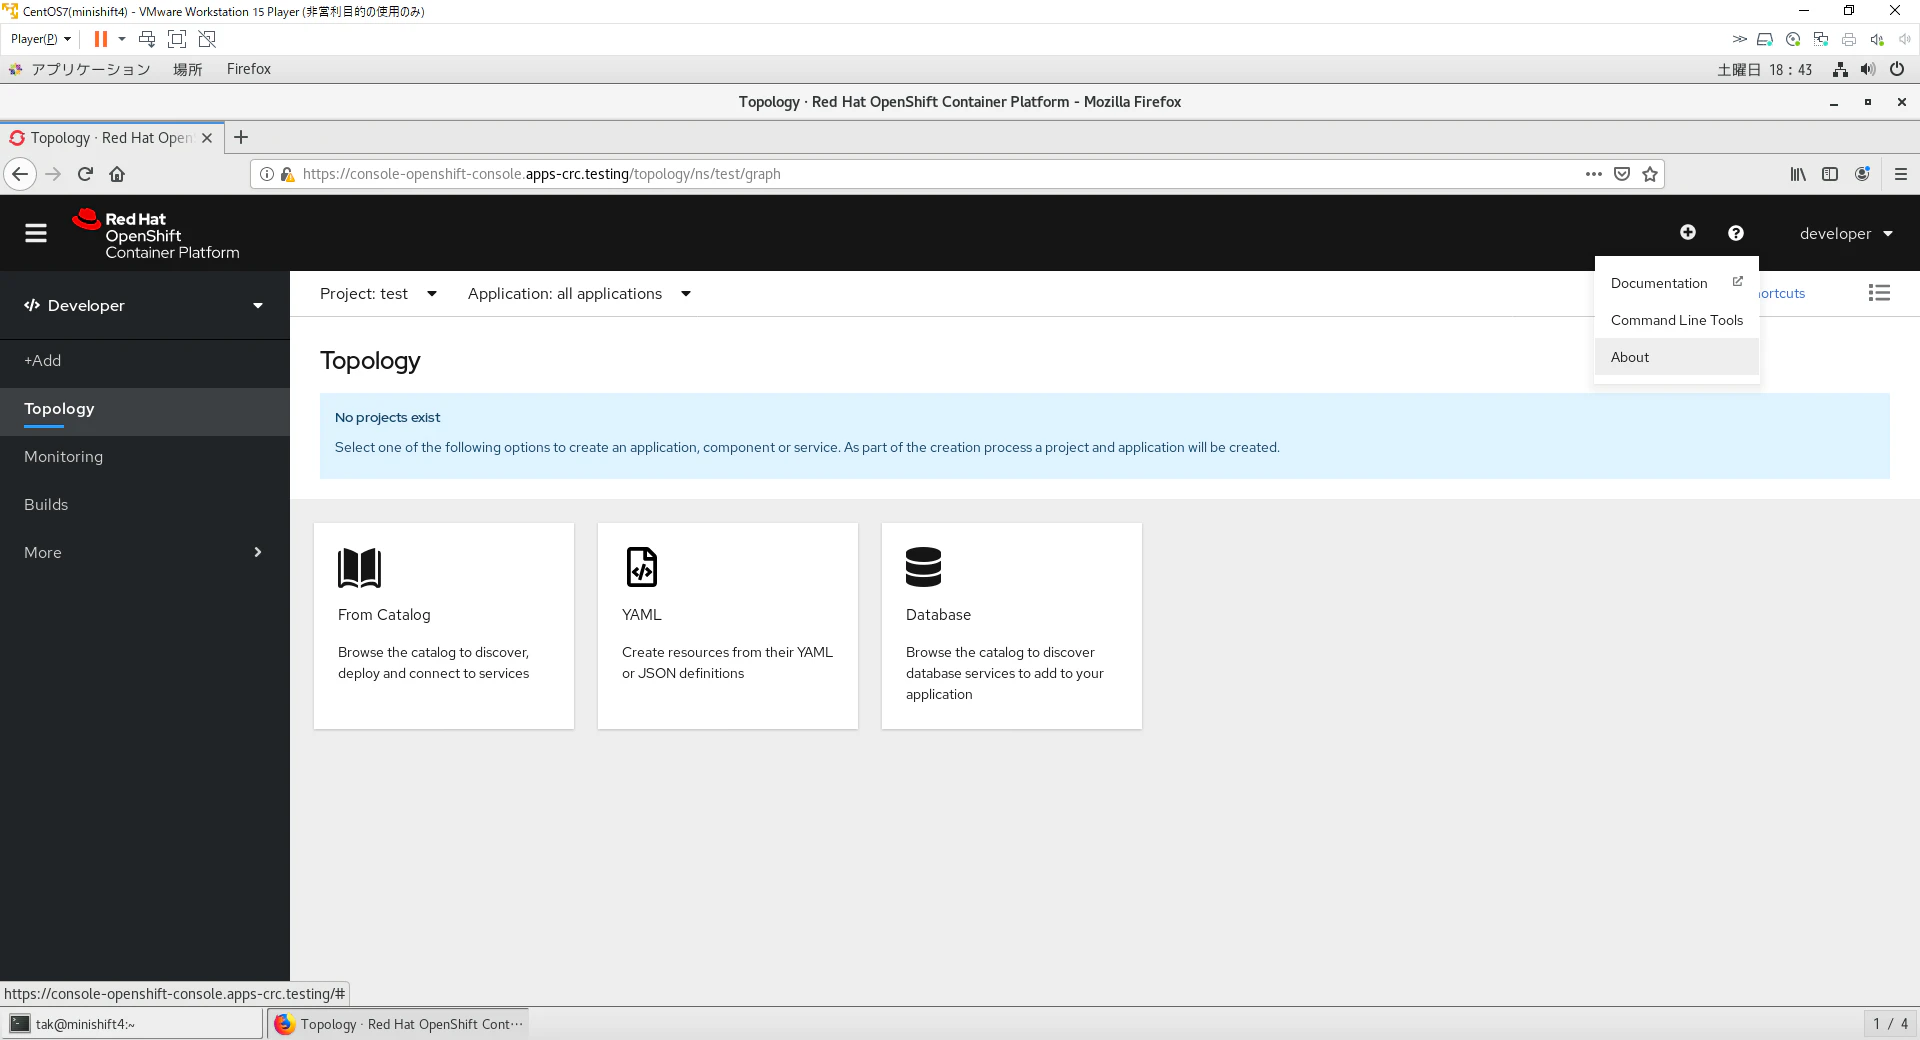The height and width of the screenshot is (1040, 1920).
Task: Open the 場所 places menu
Action: click(188, 69)
